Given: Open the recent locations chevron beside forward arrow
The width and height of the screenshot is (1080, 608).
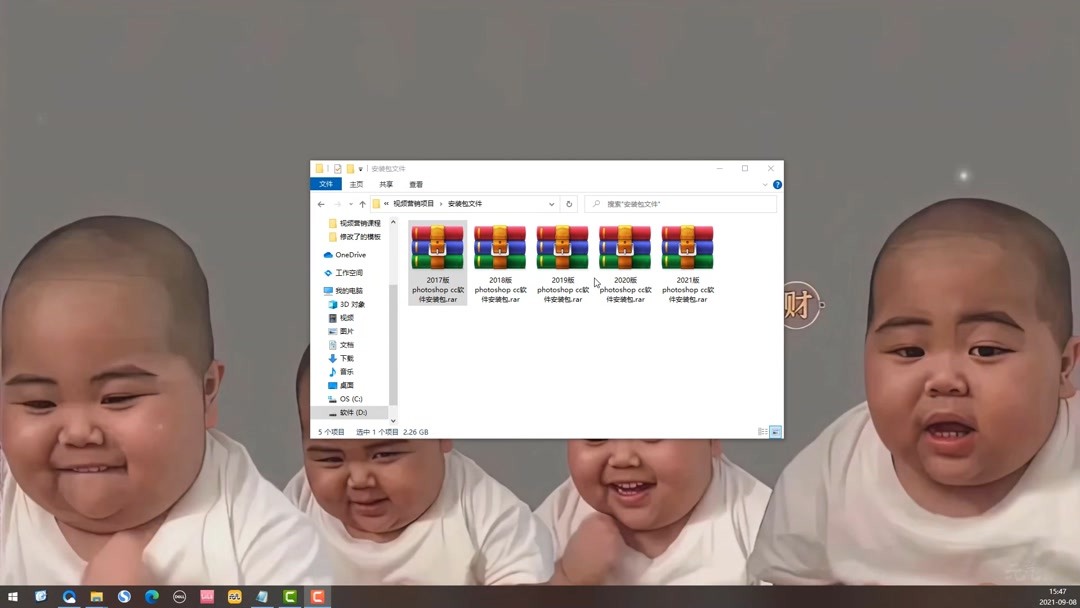Looking at the screenshot, I should coord(349,203).
